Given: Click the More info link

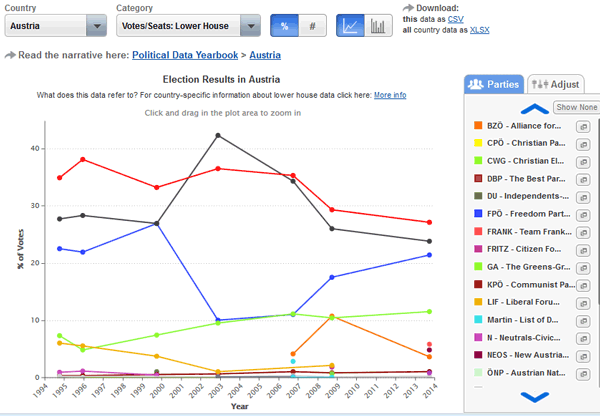Looking at the screenshot, I should [x=390, y=95].
